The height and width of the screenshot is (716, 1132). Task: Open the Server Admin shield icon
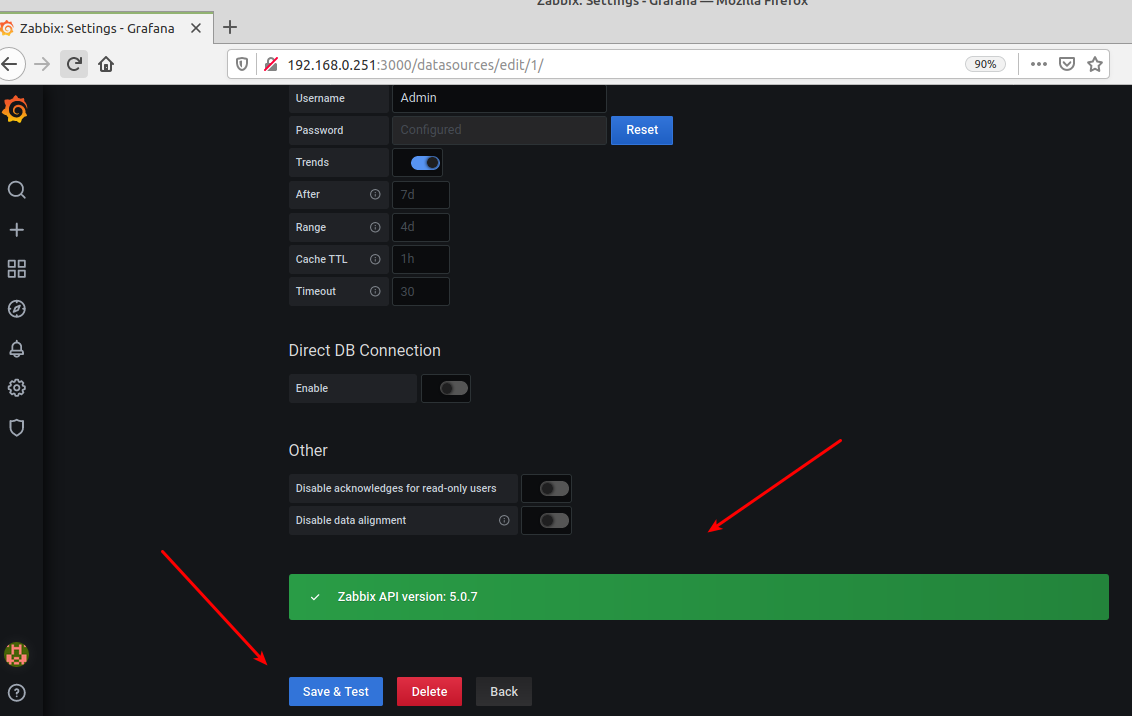[x=16, y=428]
